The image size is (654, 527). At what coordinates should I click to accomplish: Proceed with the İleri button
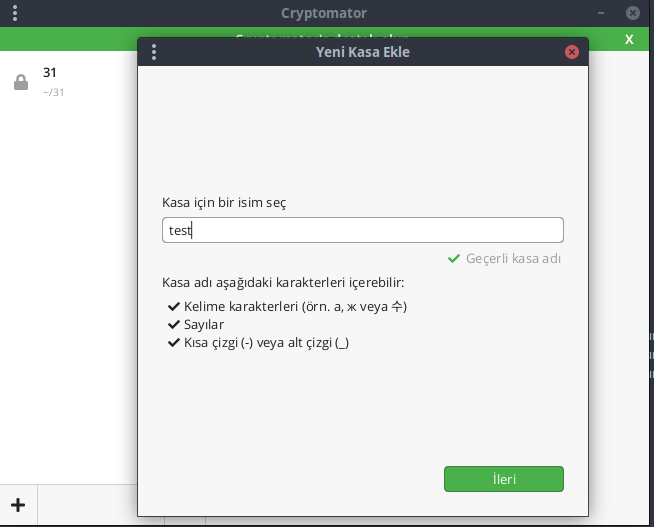[x=504, y=479]
